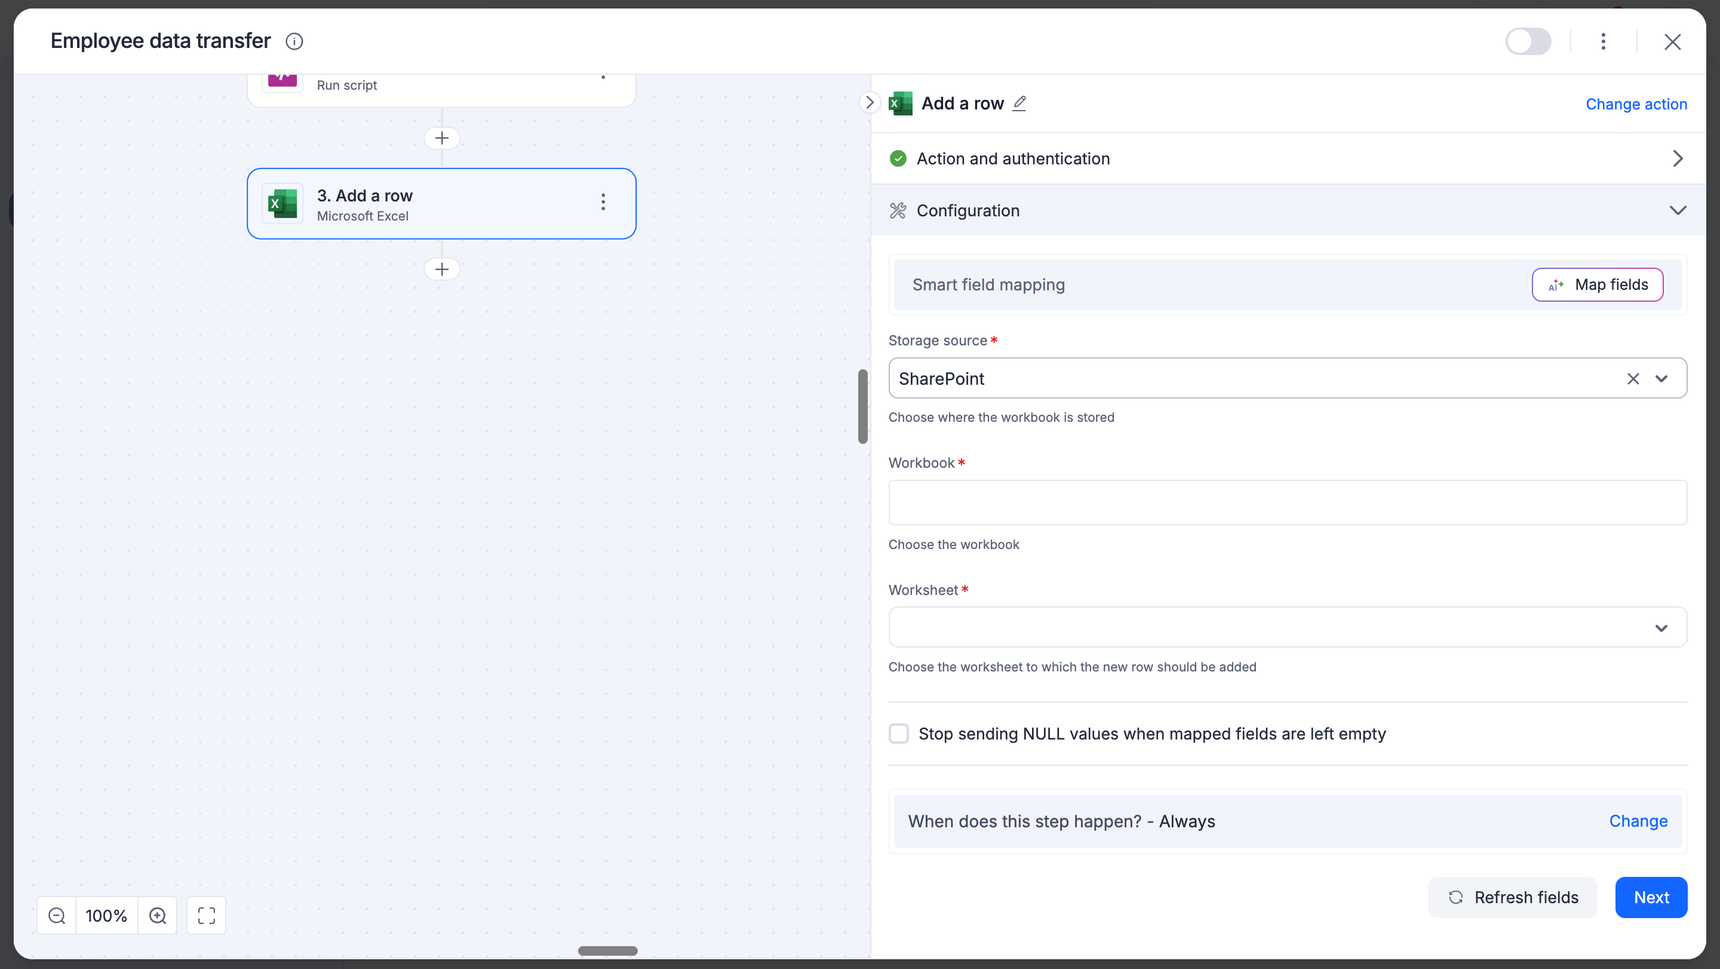Image resolution: width=1720 pixels, height=969 pixels.
Task: Click the pencil icon to rename Add a row
Action: pos(1019,103)
